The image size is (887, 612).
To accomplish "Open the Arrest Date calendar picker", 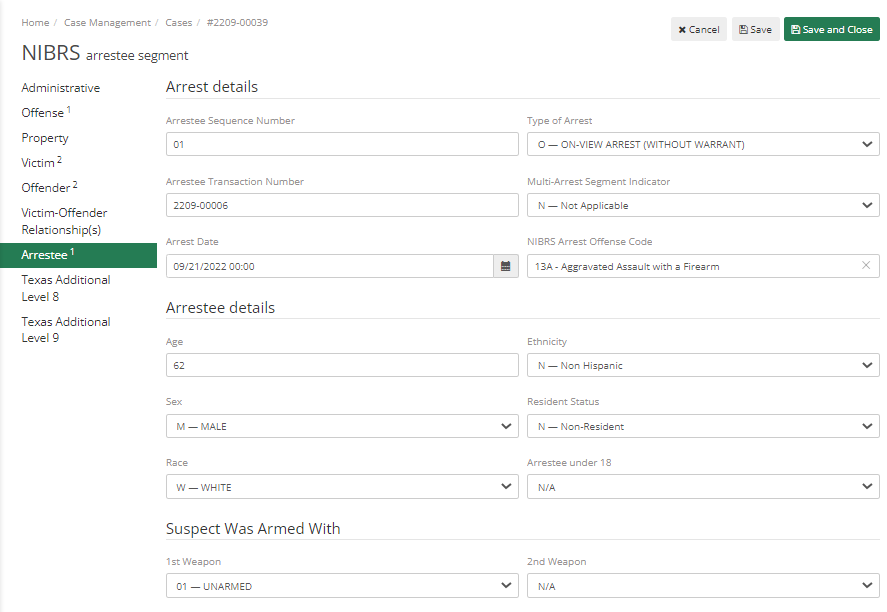I will [505, 266].
